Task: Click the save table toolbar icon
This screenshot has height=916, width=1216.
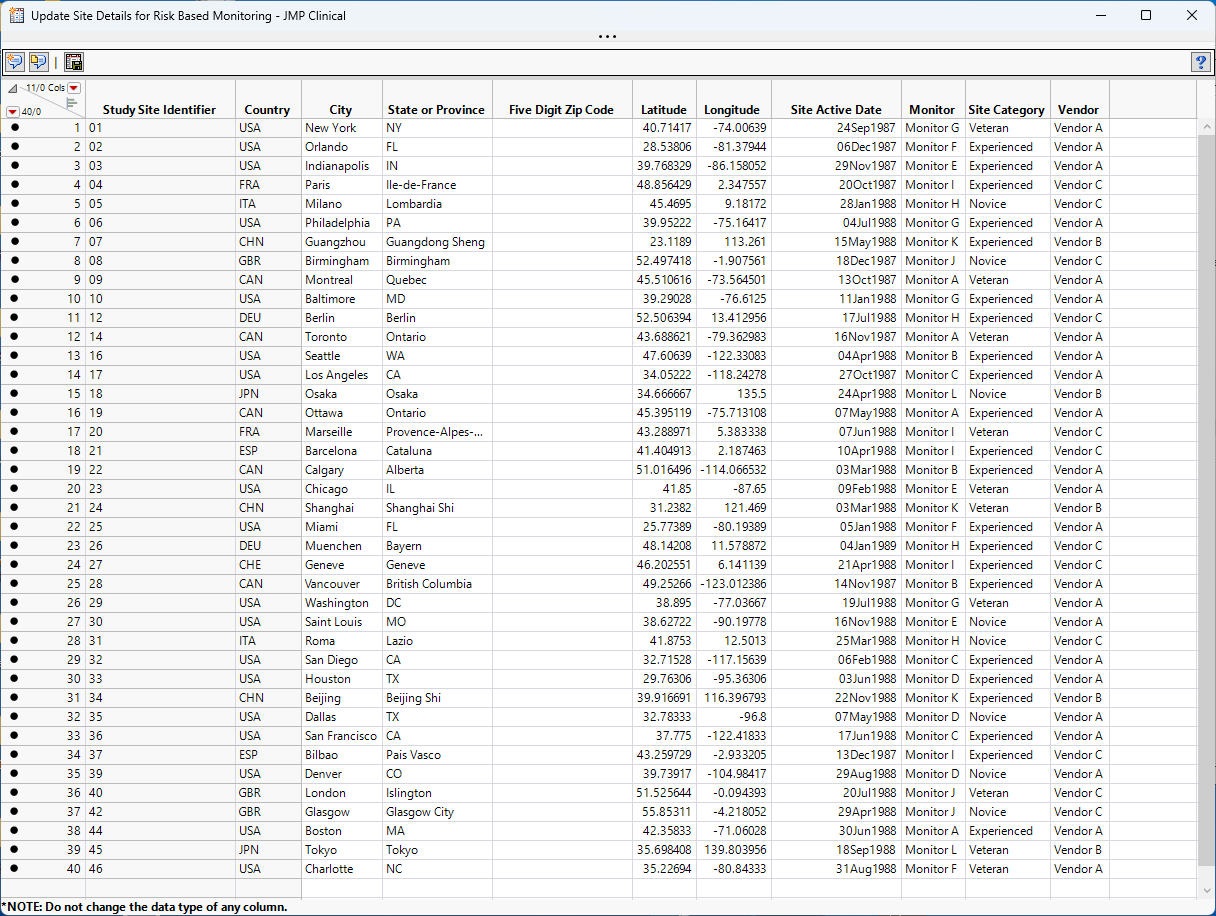Action: click(74, 62)
